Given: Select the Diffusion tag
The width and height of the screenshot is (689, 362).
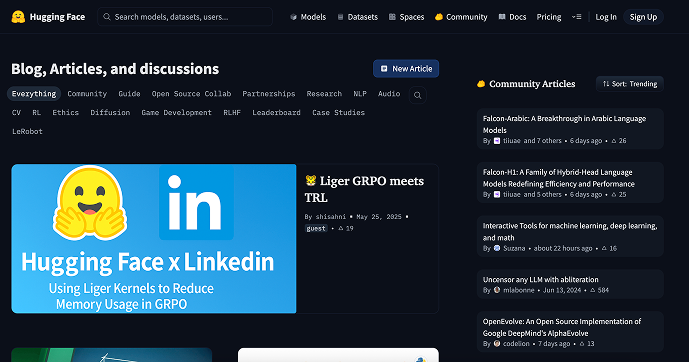Looking at the screenshot, I should [x=110, y=112].
